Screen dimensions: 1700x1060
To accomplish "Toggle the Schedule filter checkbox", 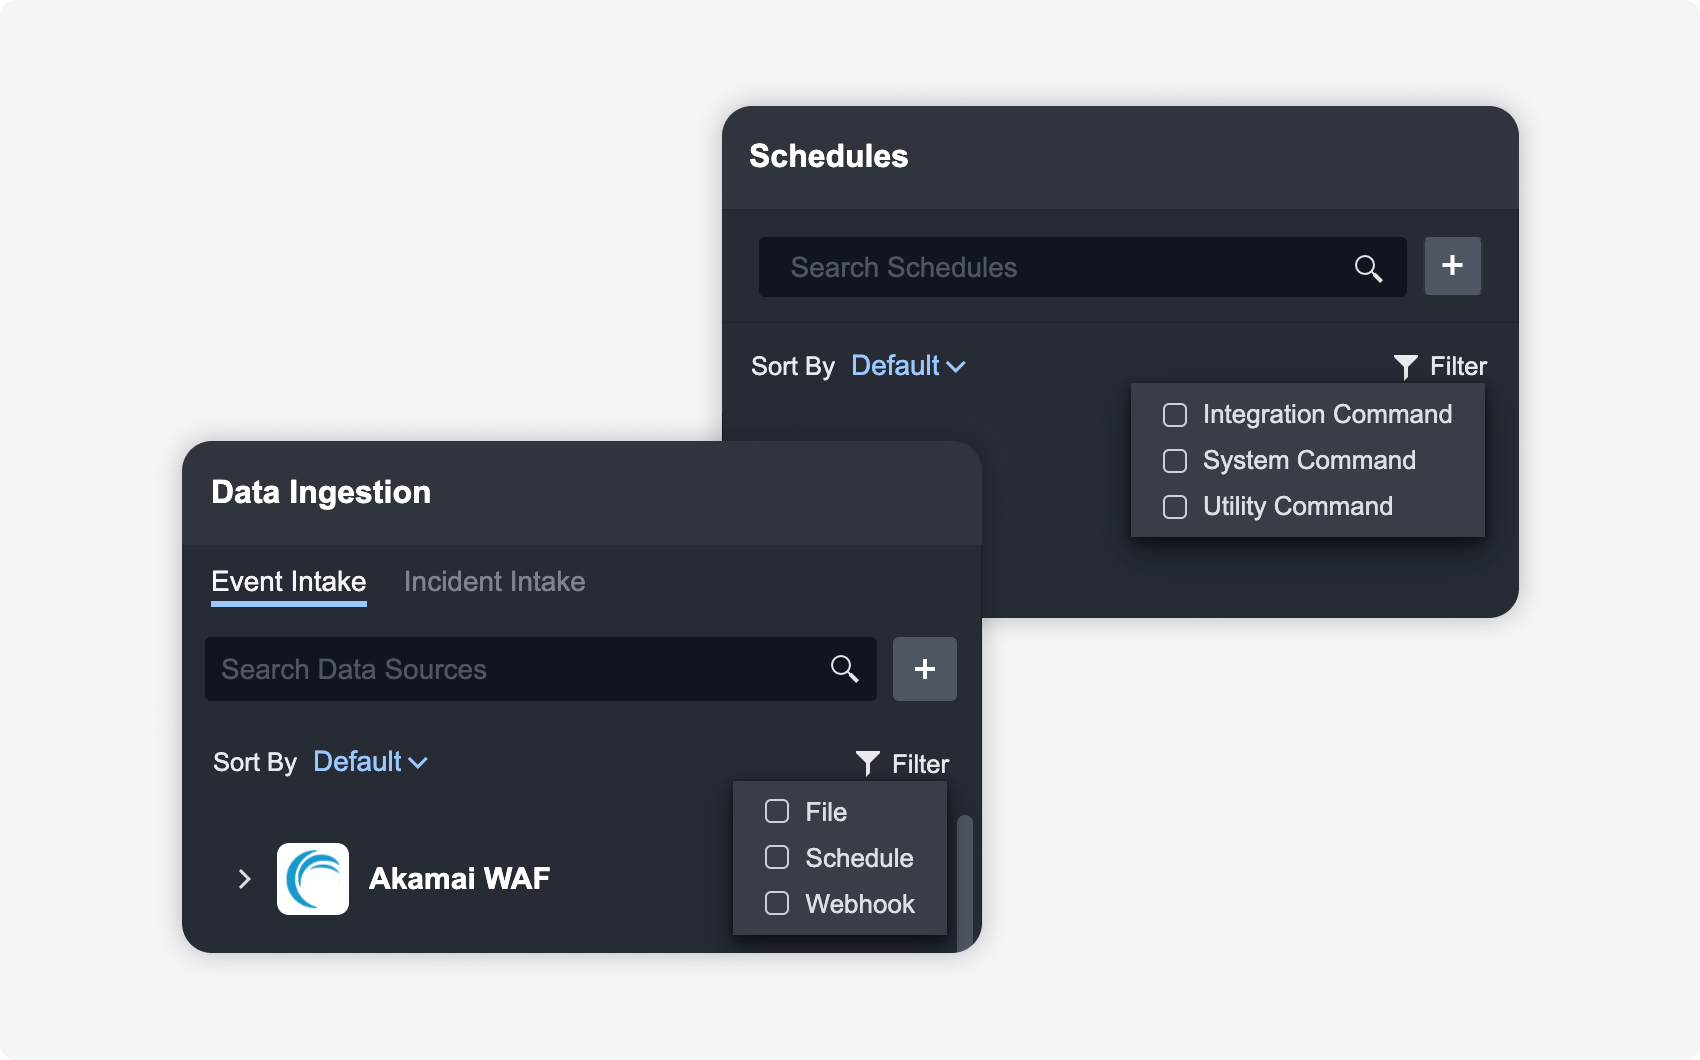I will tap(777, 857).
